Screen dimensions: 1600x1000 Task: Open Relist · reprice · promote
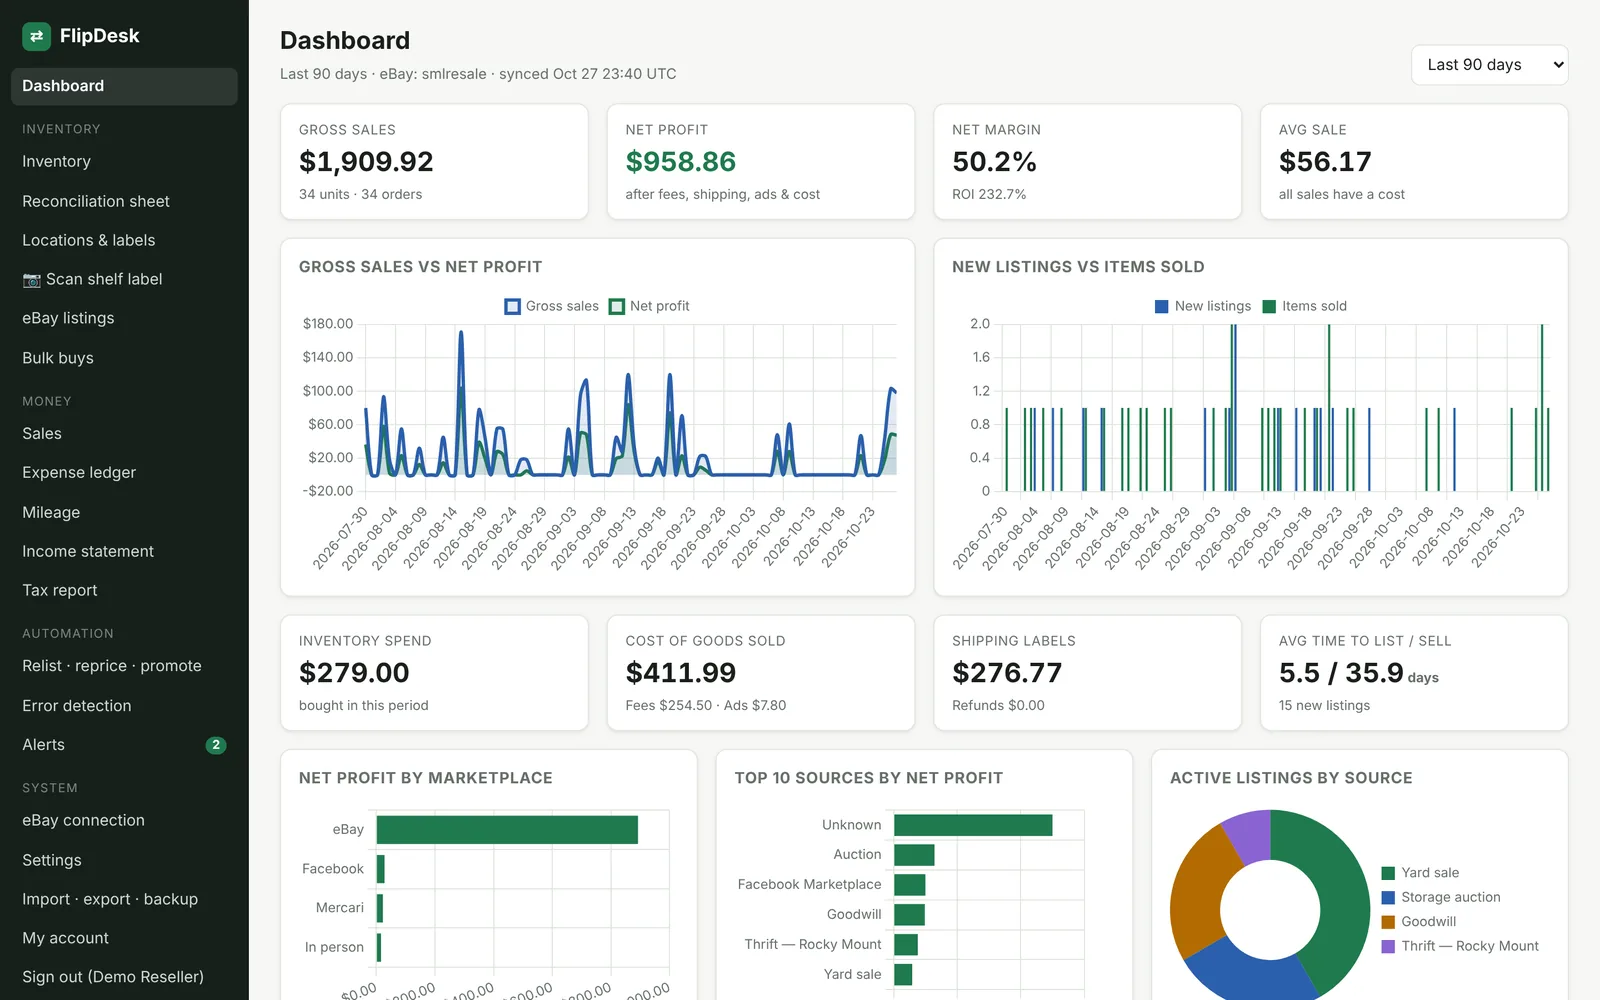tap(124, 666)
